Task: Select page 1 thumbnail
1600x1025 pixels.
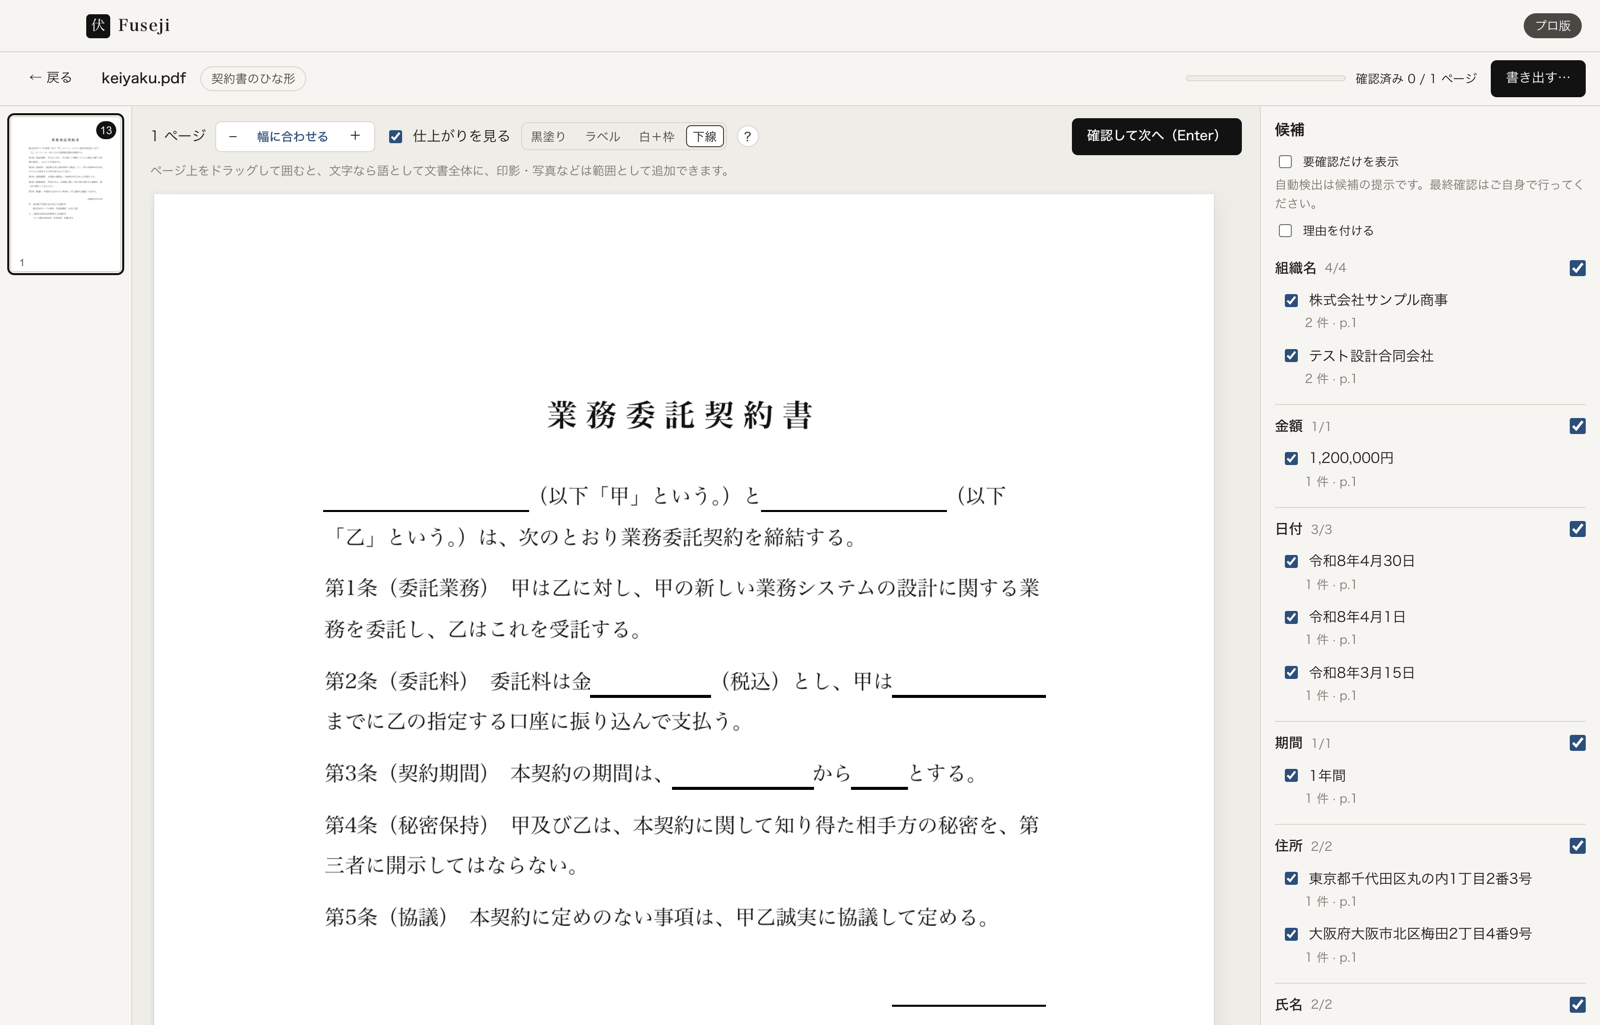Action: tap(66, 194)
